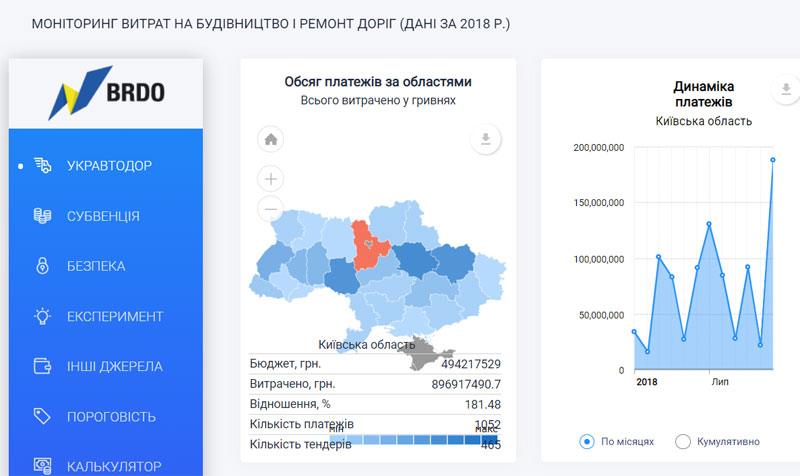Download the payment dynamics chart
Viewport: 800px width, 476px height.
(x=786, y=91)
